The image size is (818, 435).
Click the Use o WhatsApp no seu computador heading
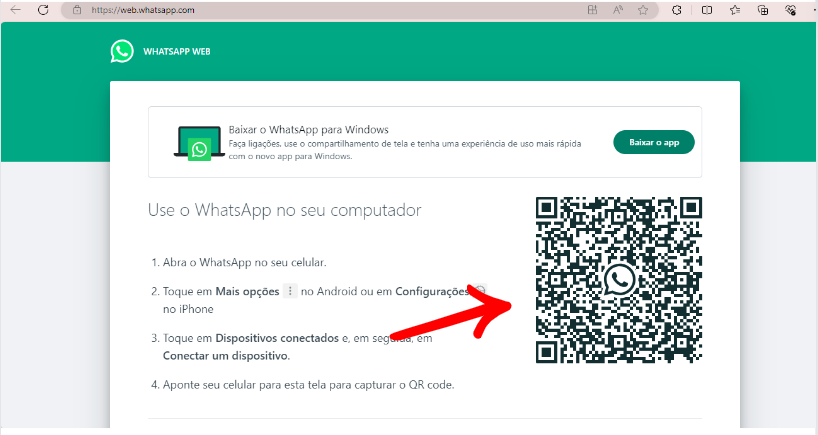[284, 210]
